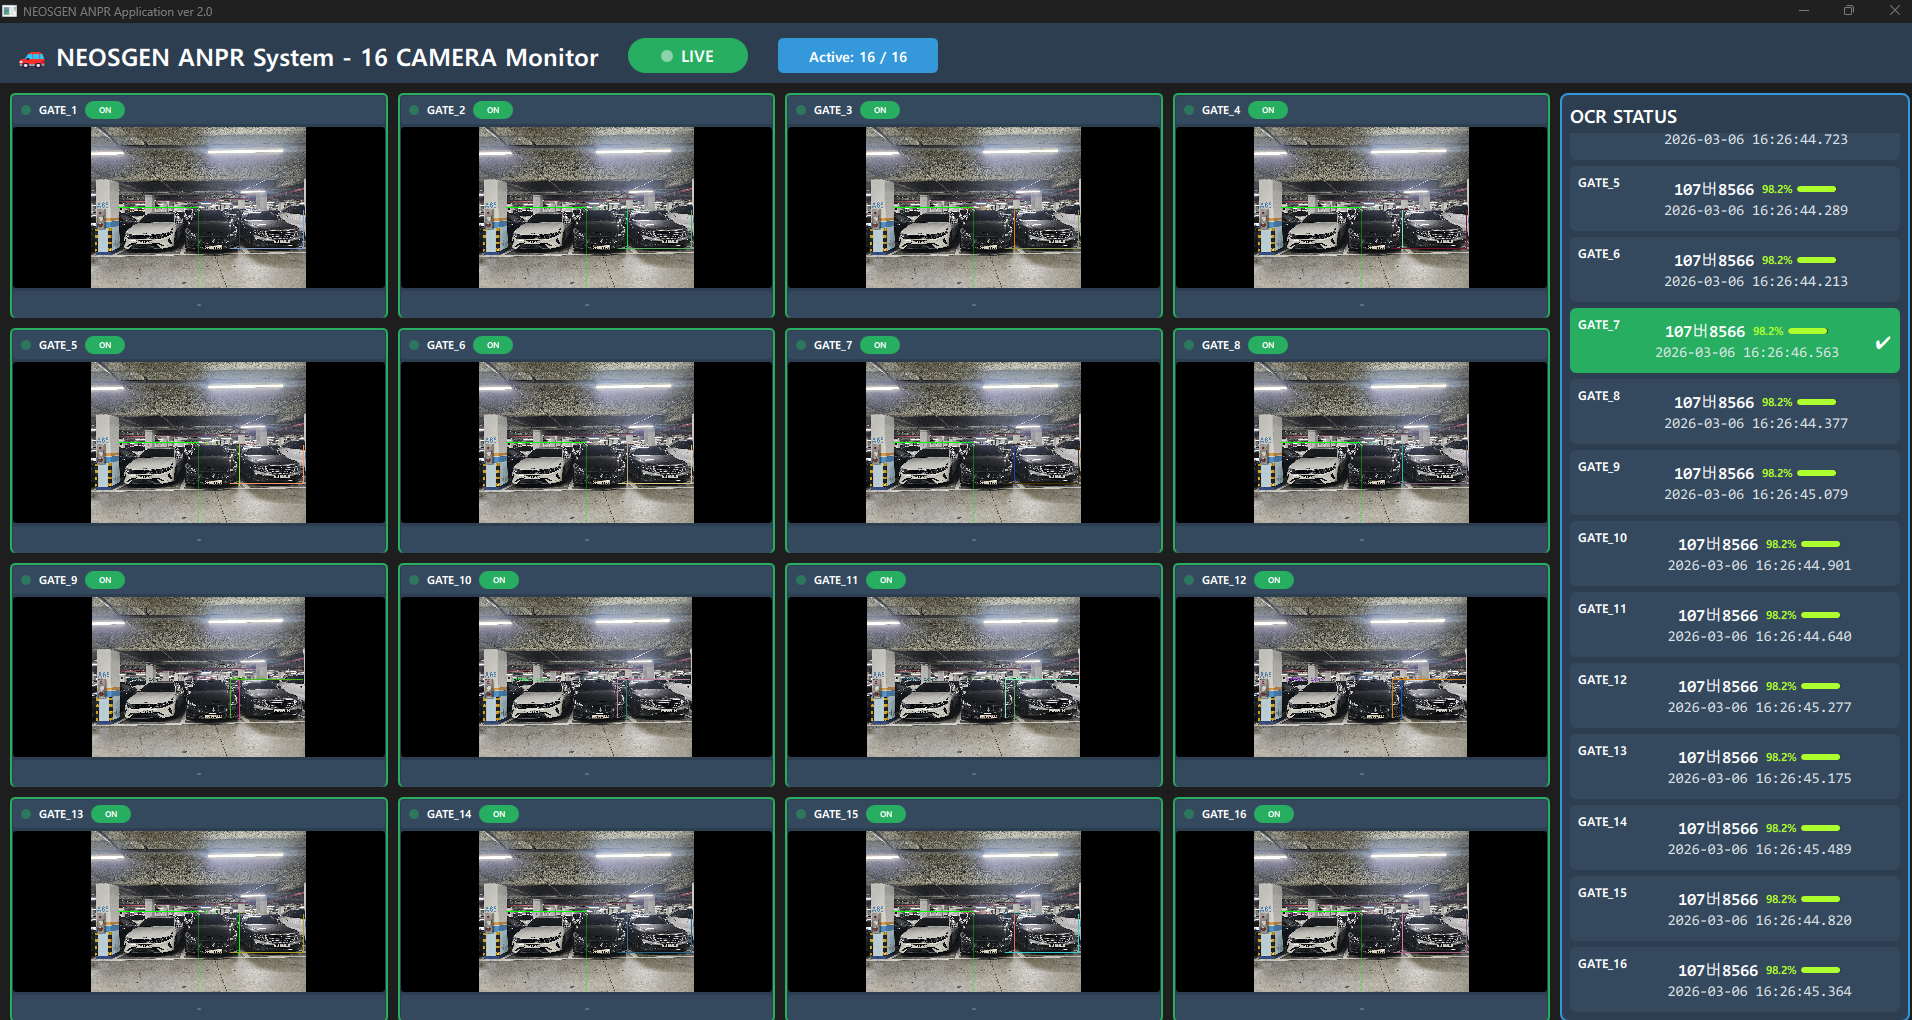
Task: Click the NEOSGEN app icon in the title bar
Action: coord(11,11)
